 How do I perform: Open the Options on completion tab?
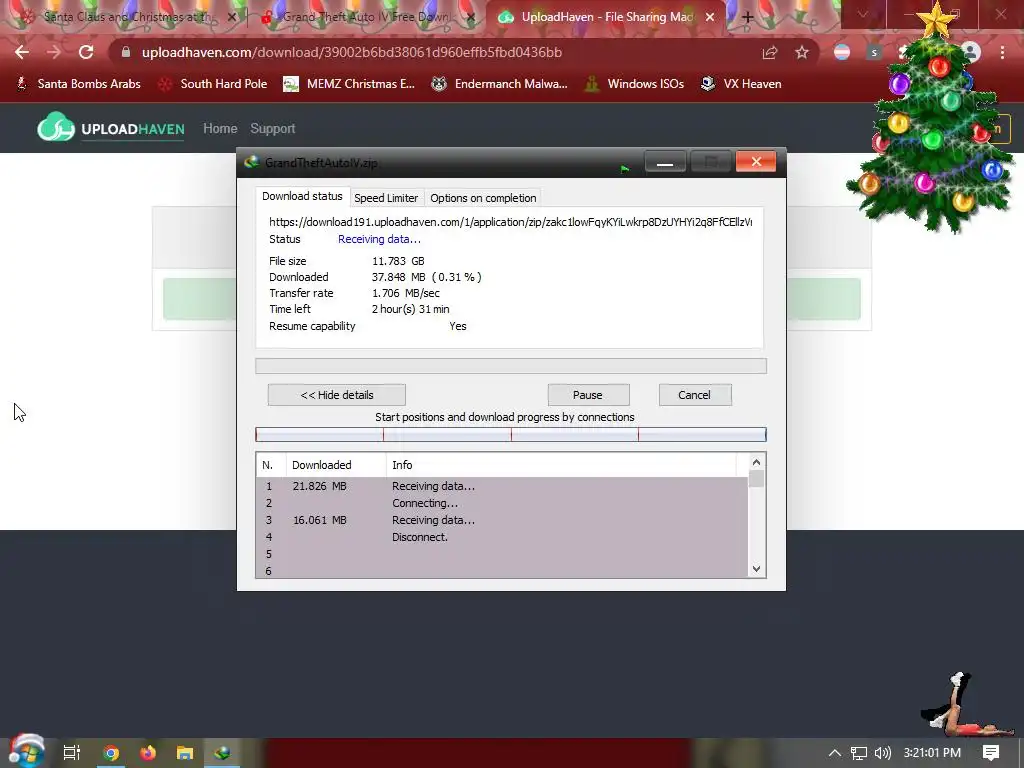483,198
